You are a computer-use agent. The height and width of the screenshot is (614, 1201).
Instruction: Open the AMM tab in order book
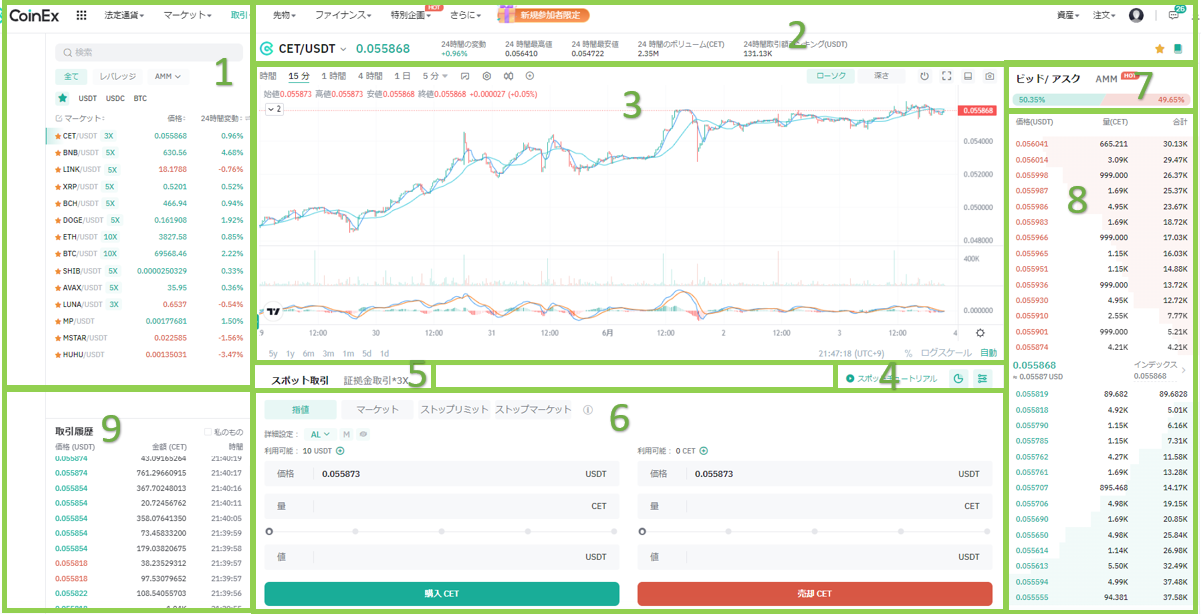1106,78
